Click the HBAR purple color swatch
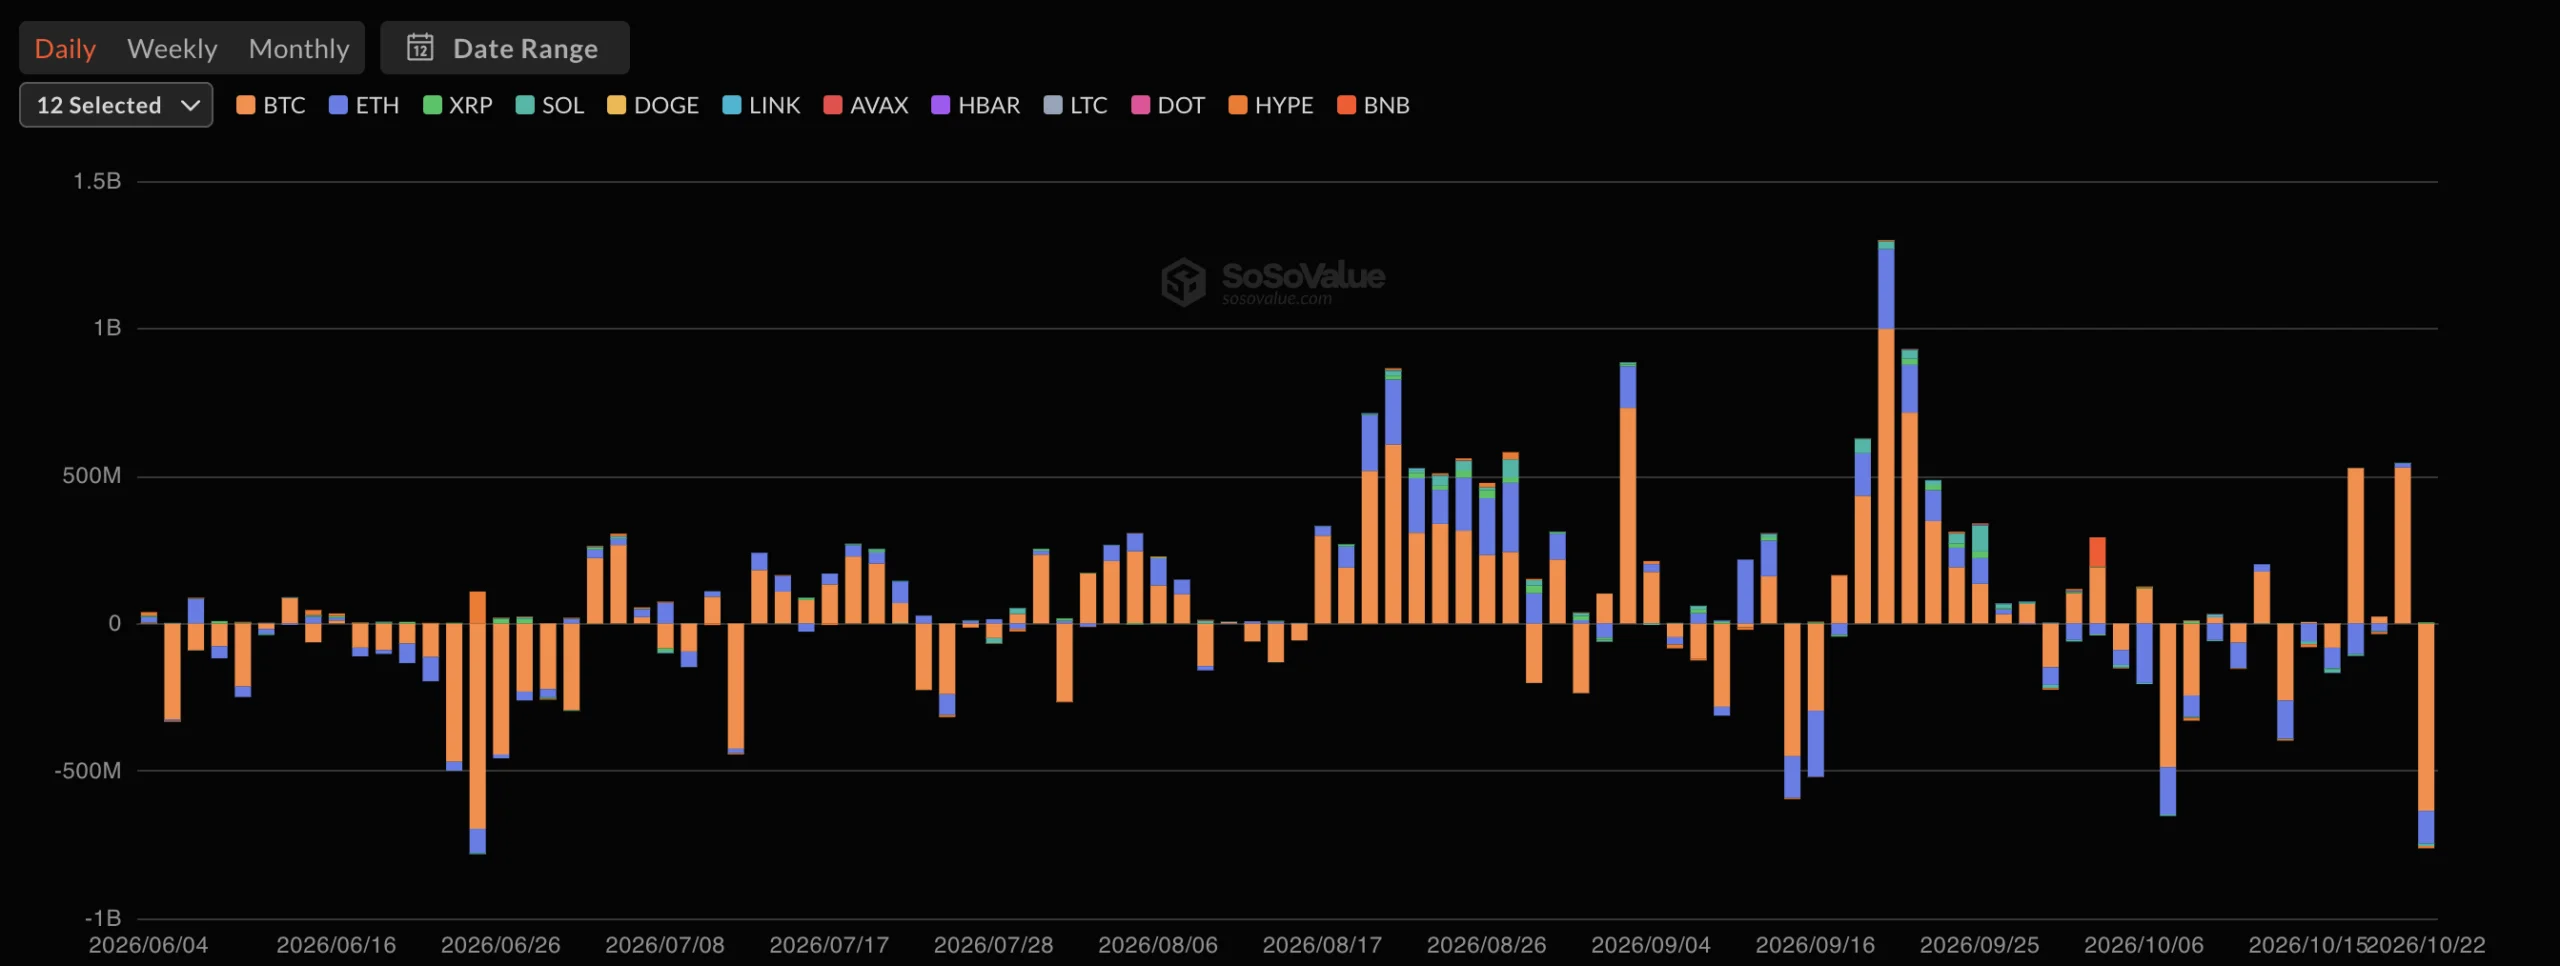2560x966 pixels. pyautogui.click(x=940, y=105)
